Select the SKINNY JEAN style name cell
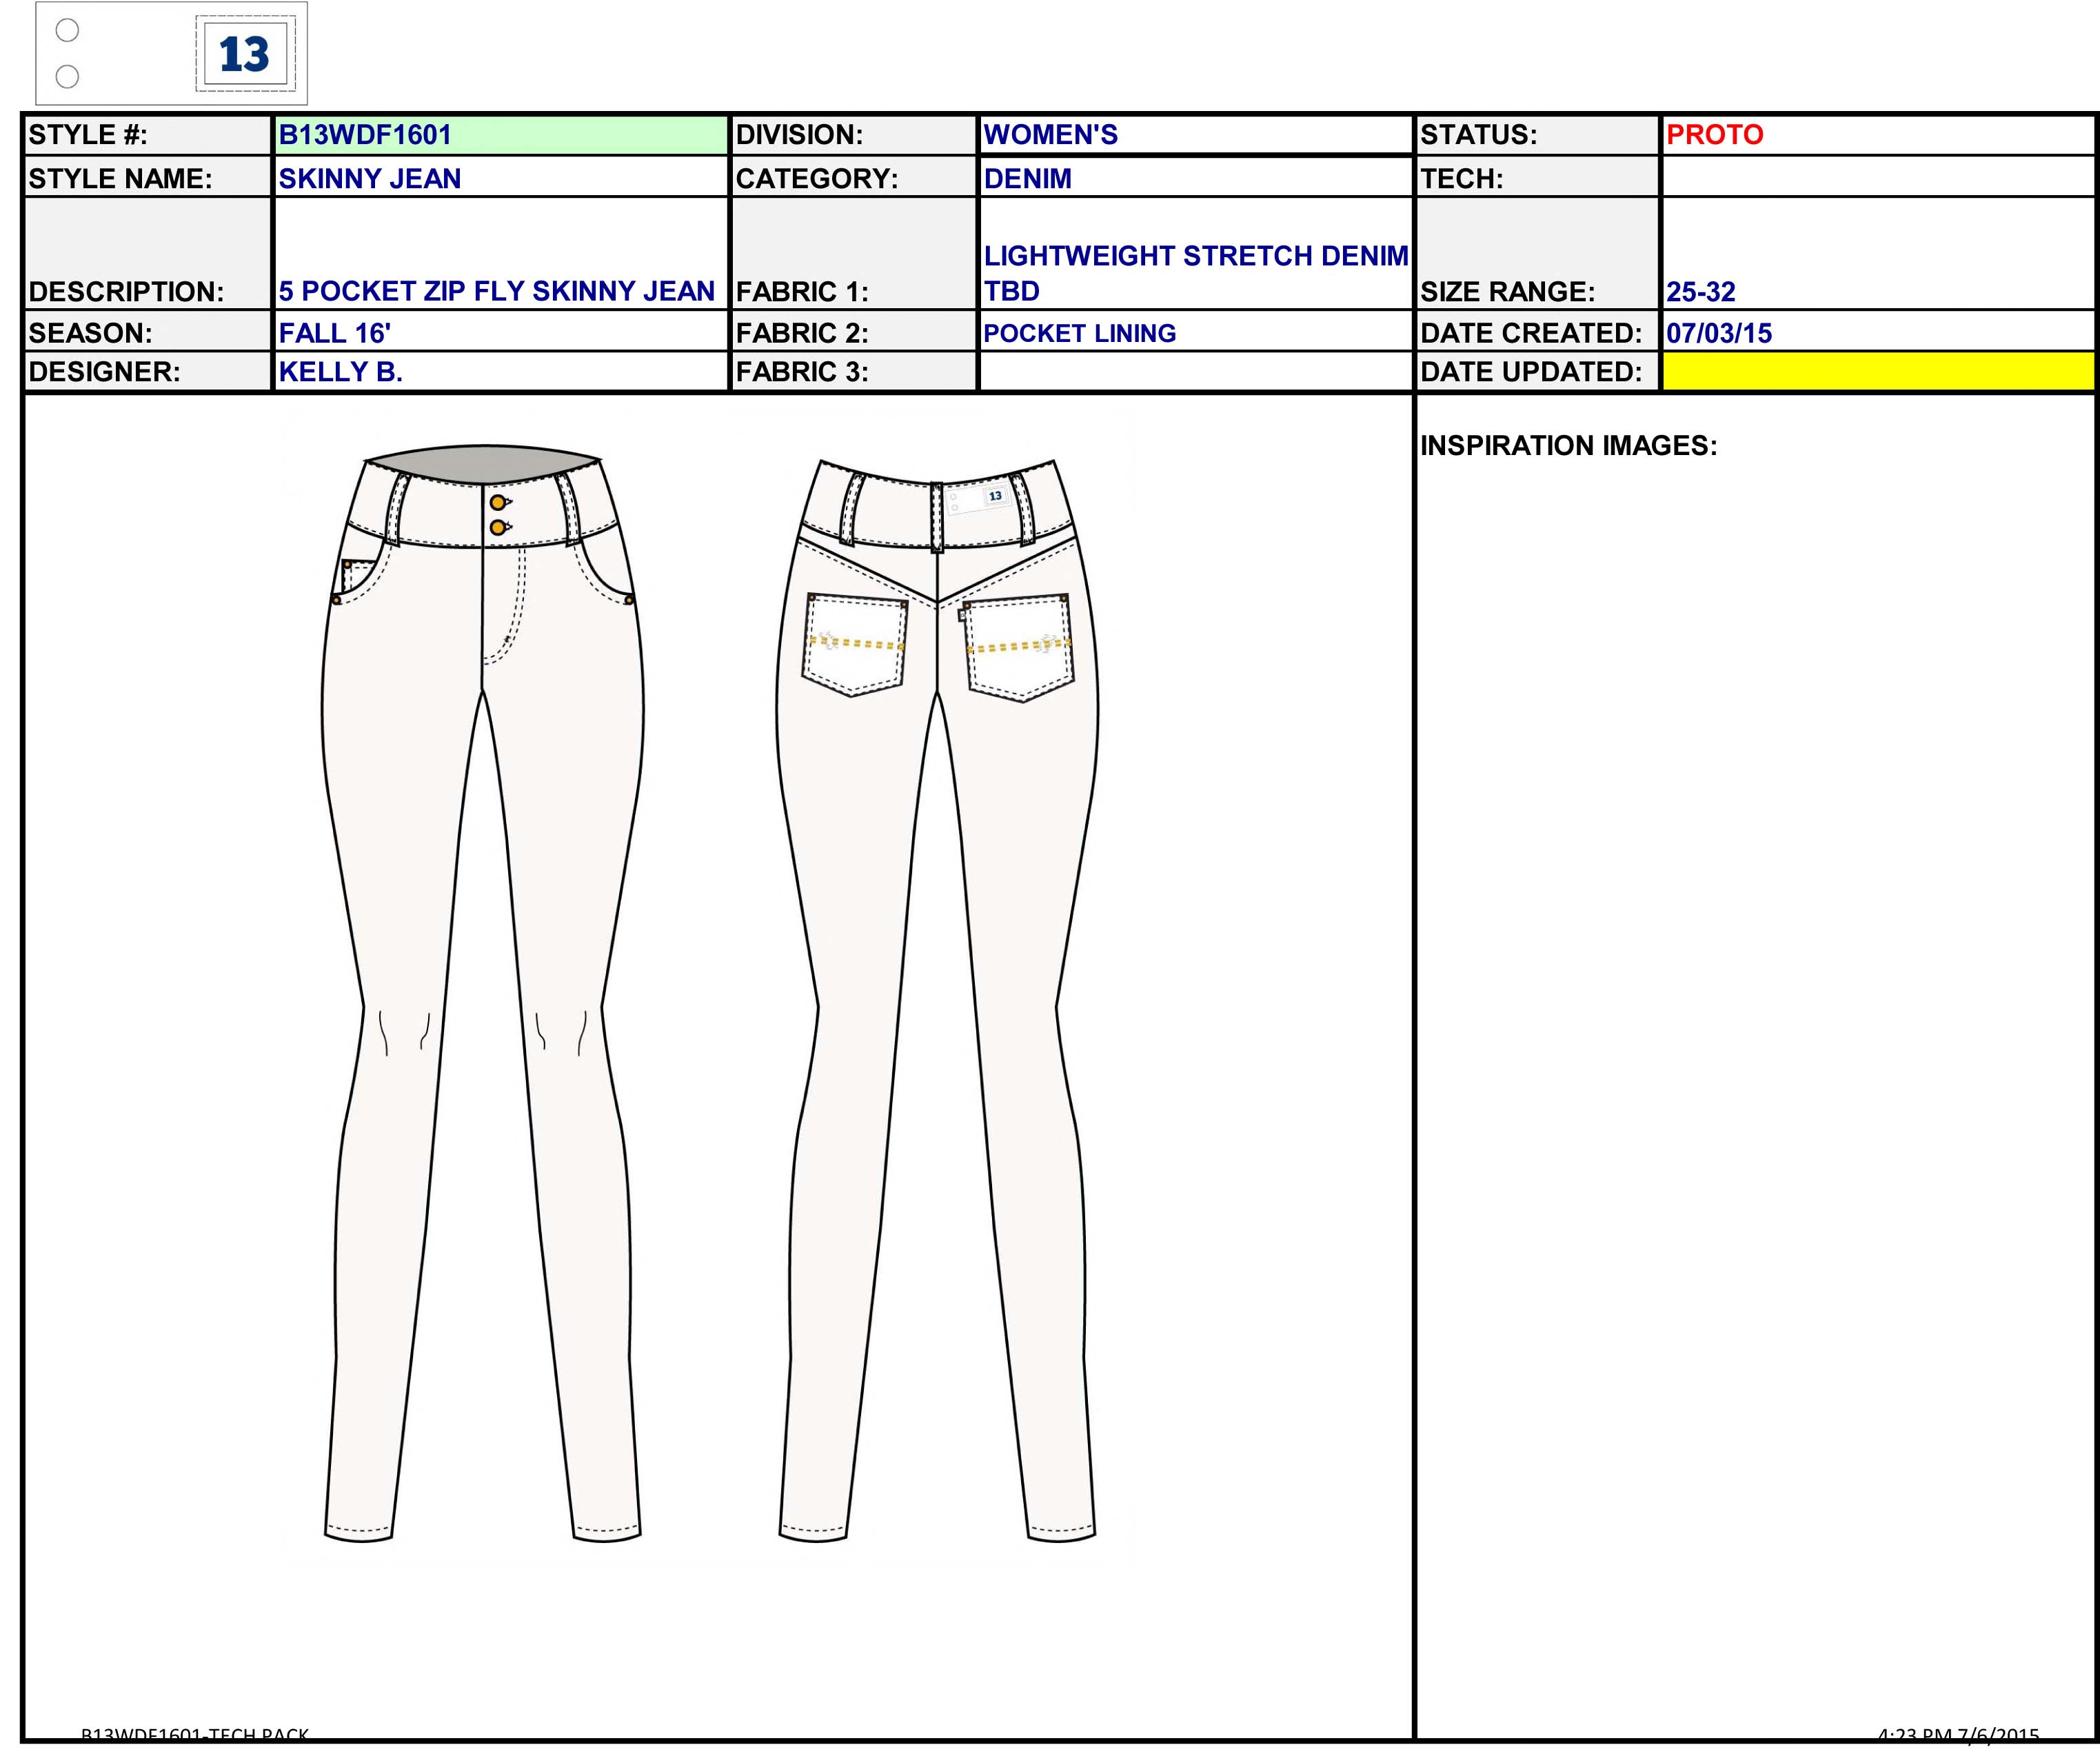Screen dimensions: 2100x1754 click(x=370, y=179)
